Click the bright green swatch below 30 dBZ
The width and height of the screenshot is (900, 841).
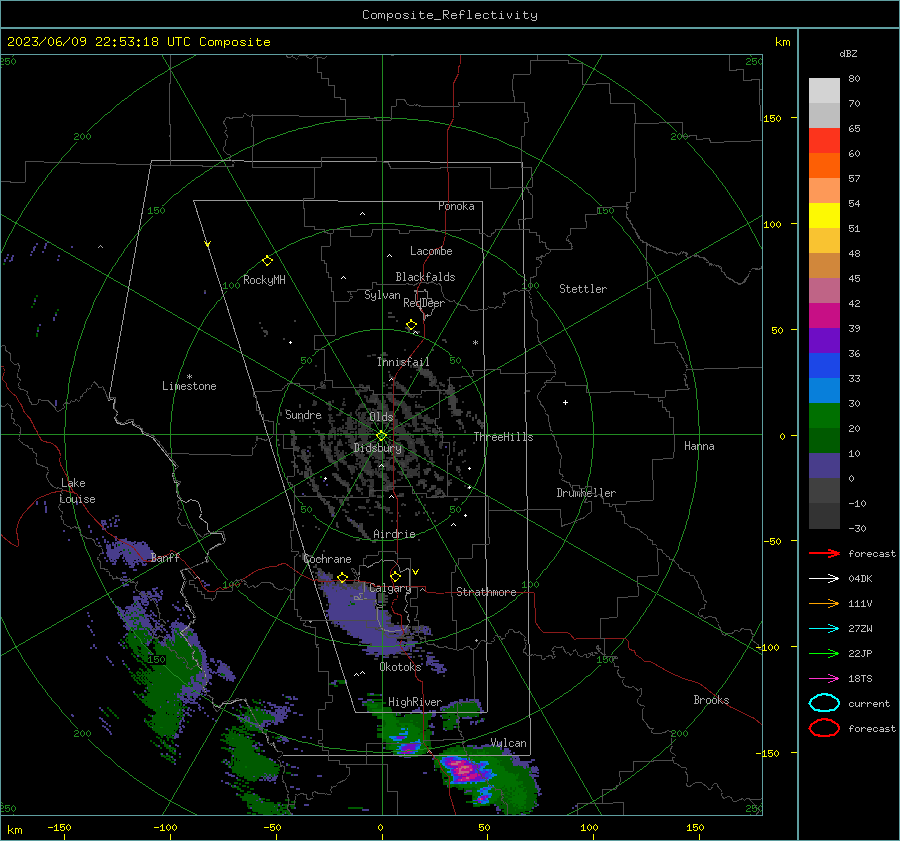(824, 416)
